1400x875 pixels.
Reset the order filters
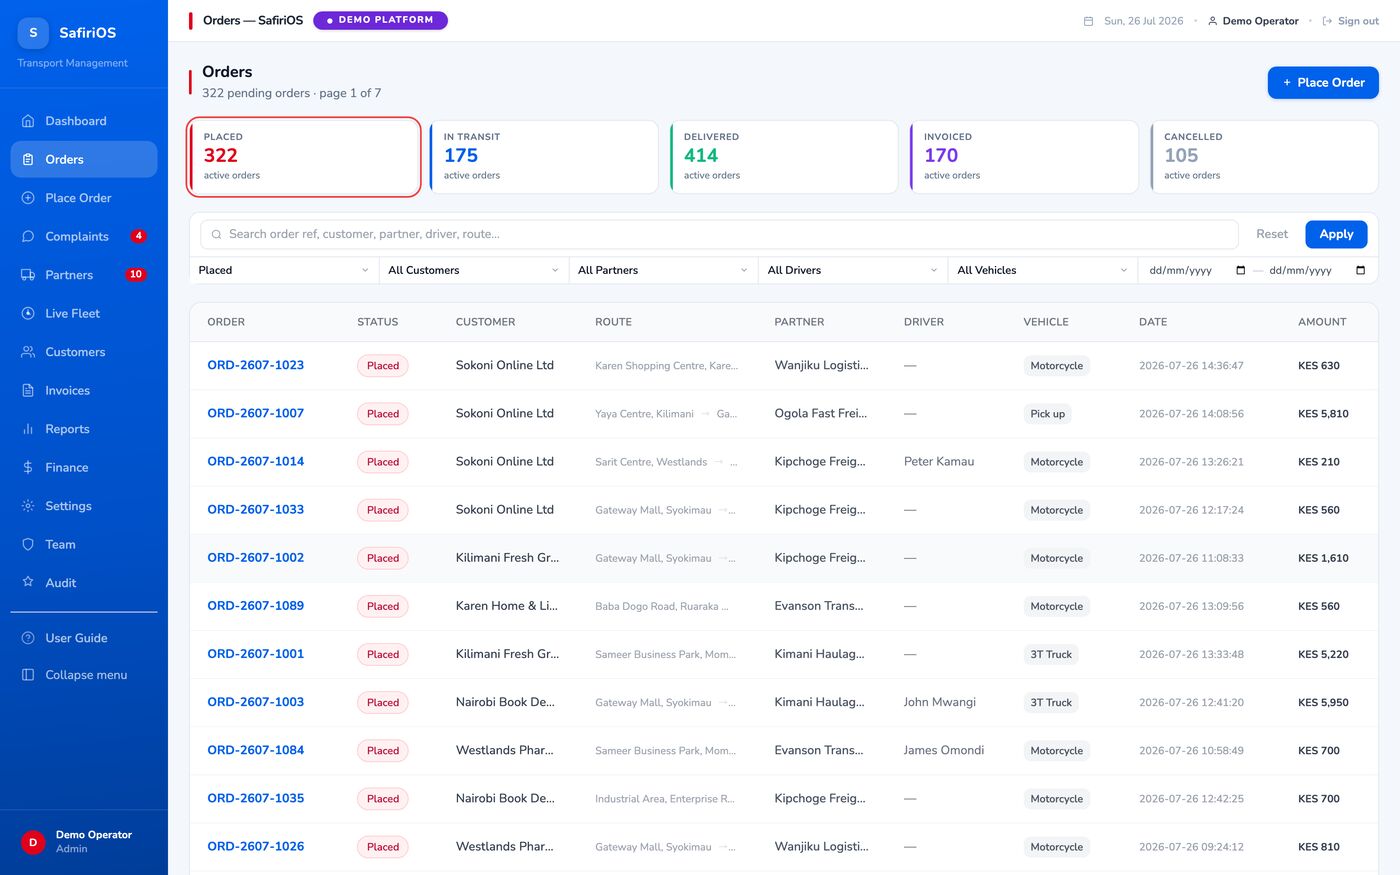click(1272, 234)
